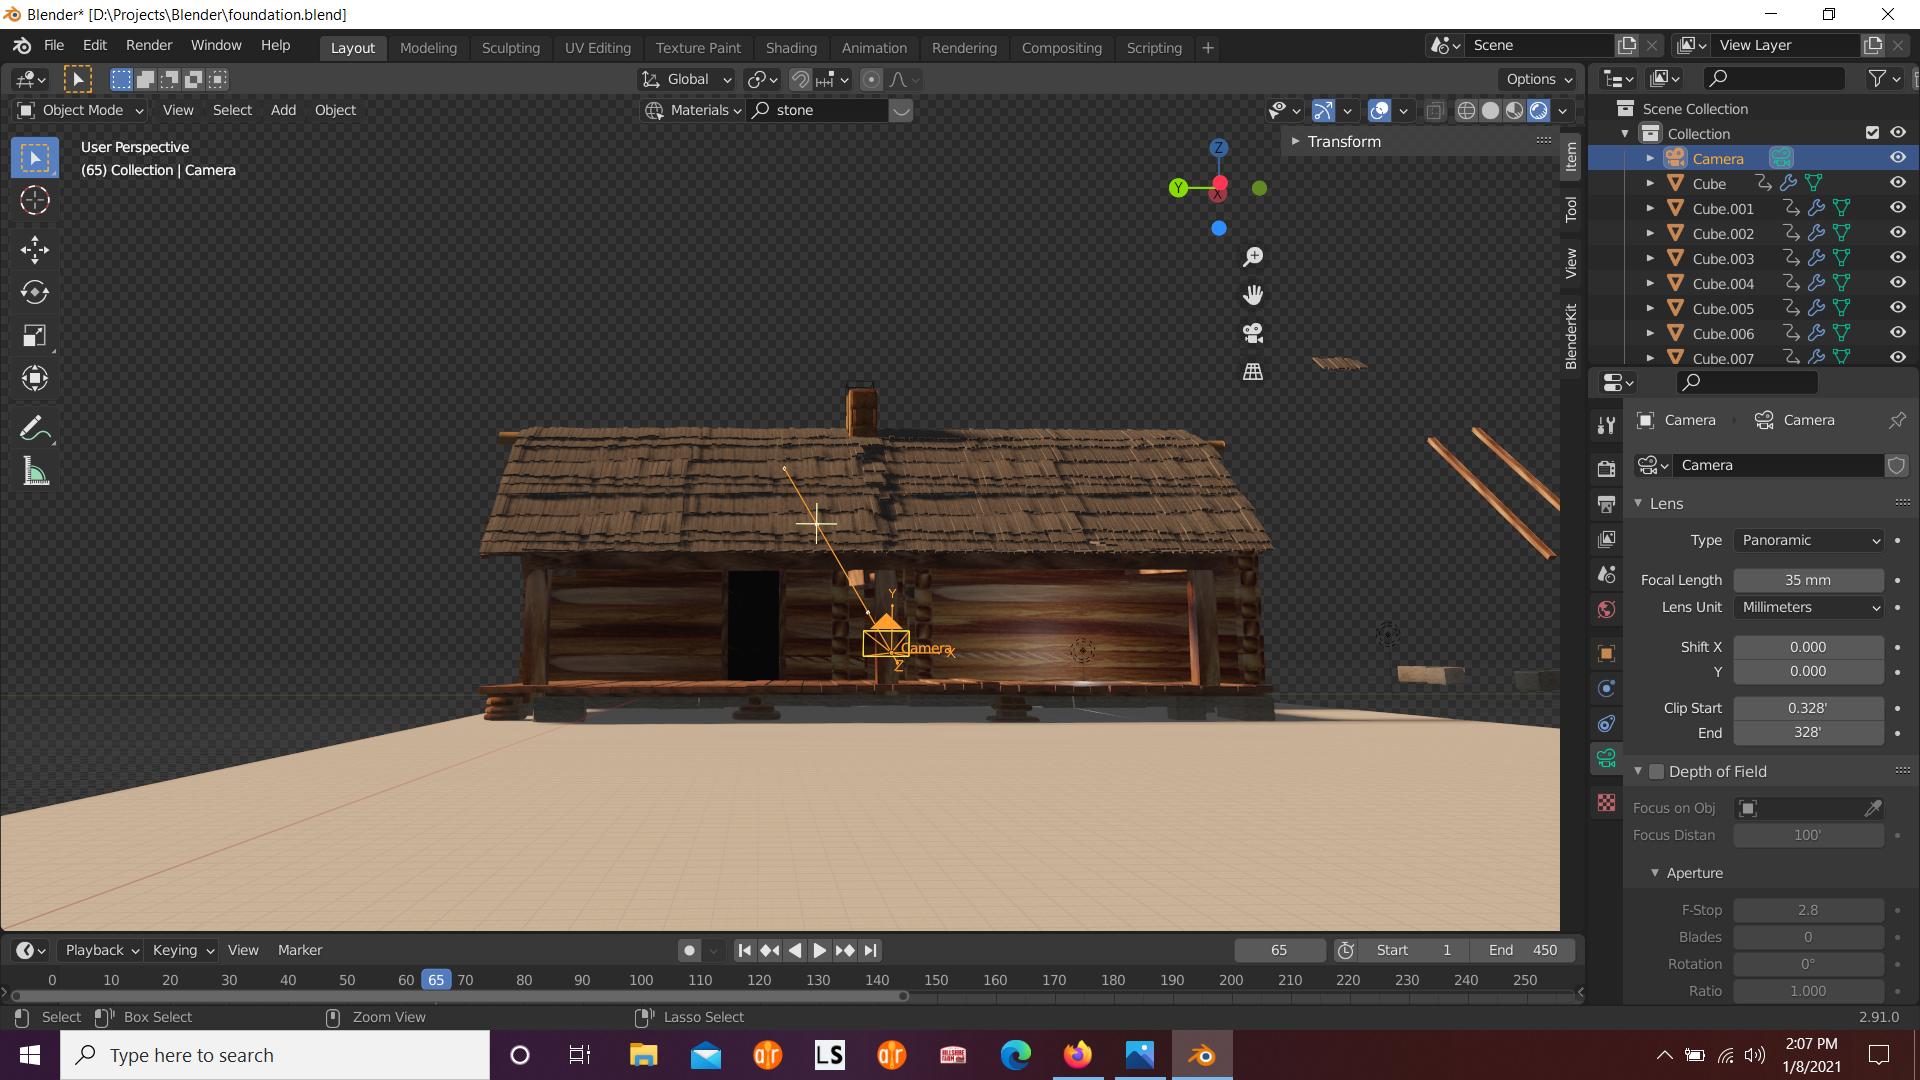
Task: Jump to the start frame
Action: click(744, 950)
